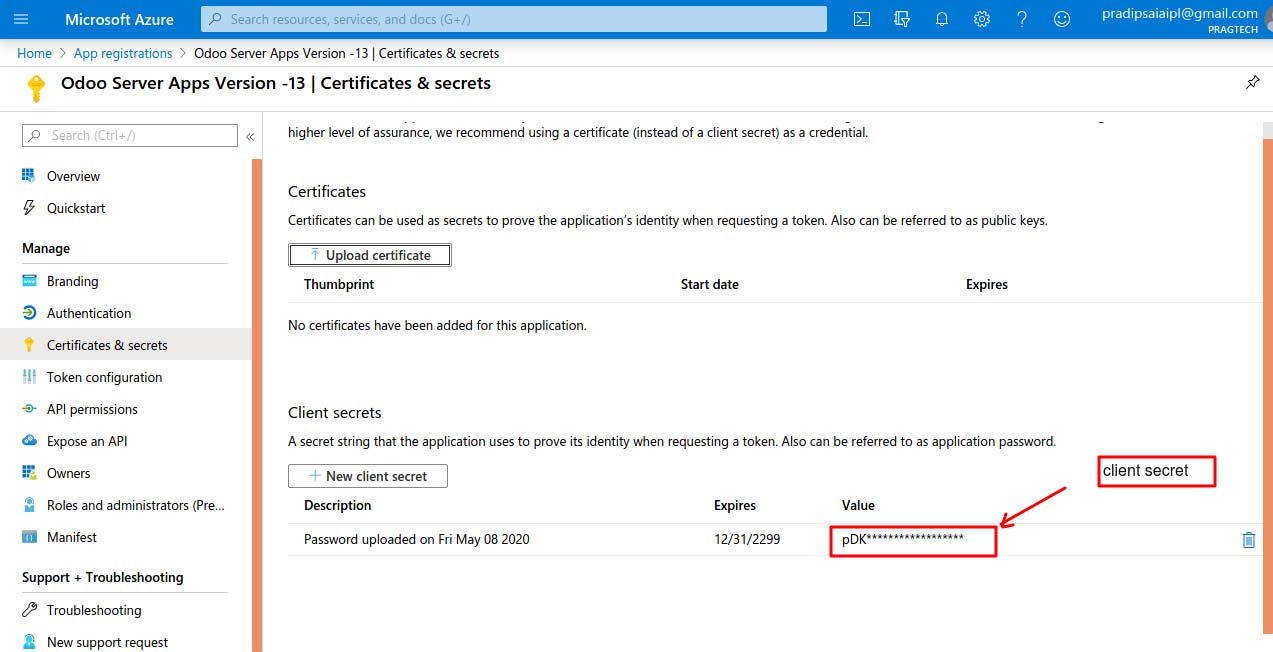Click the sidebar Search field
1273x652 pixels.
tap(130, 136)
